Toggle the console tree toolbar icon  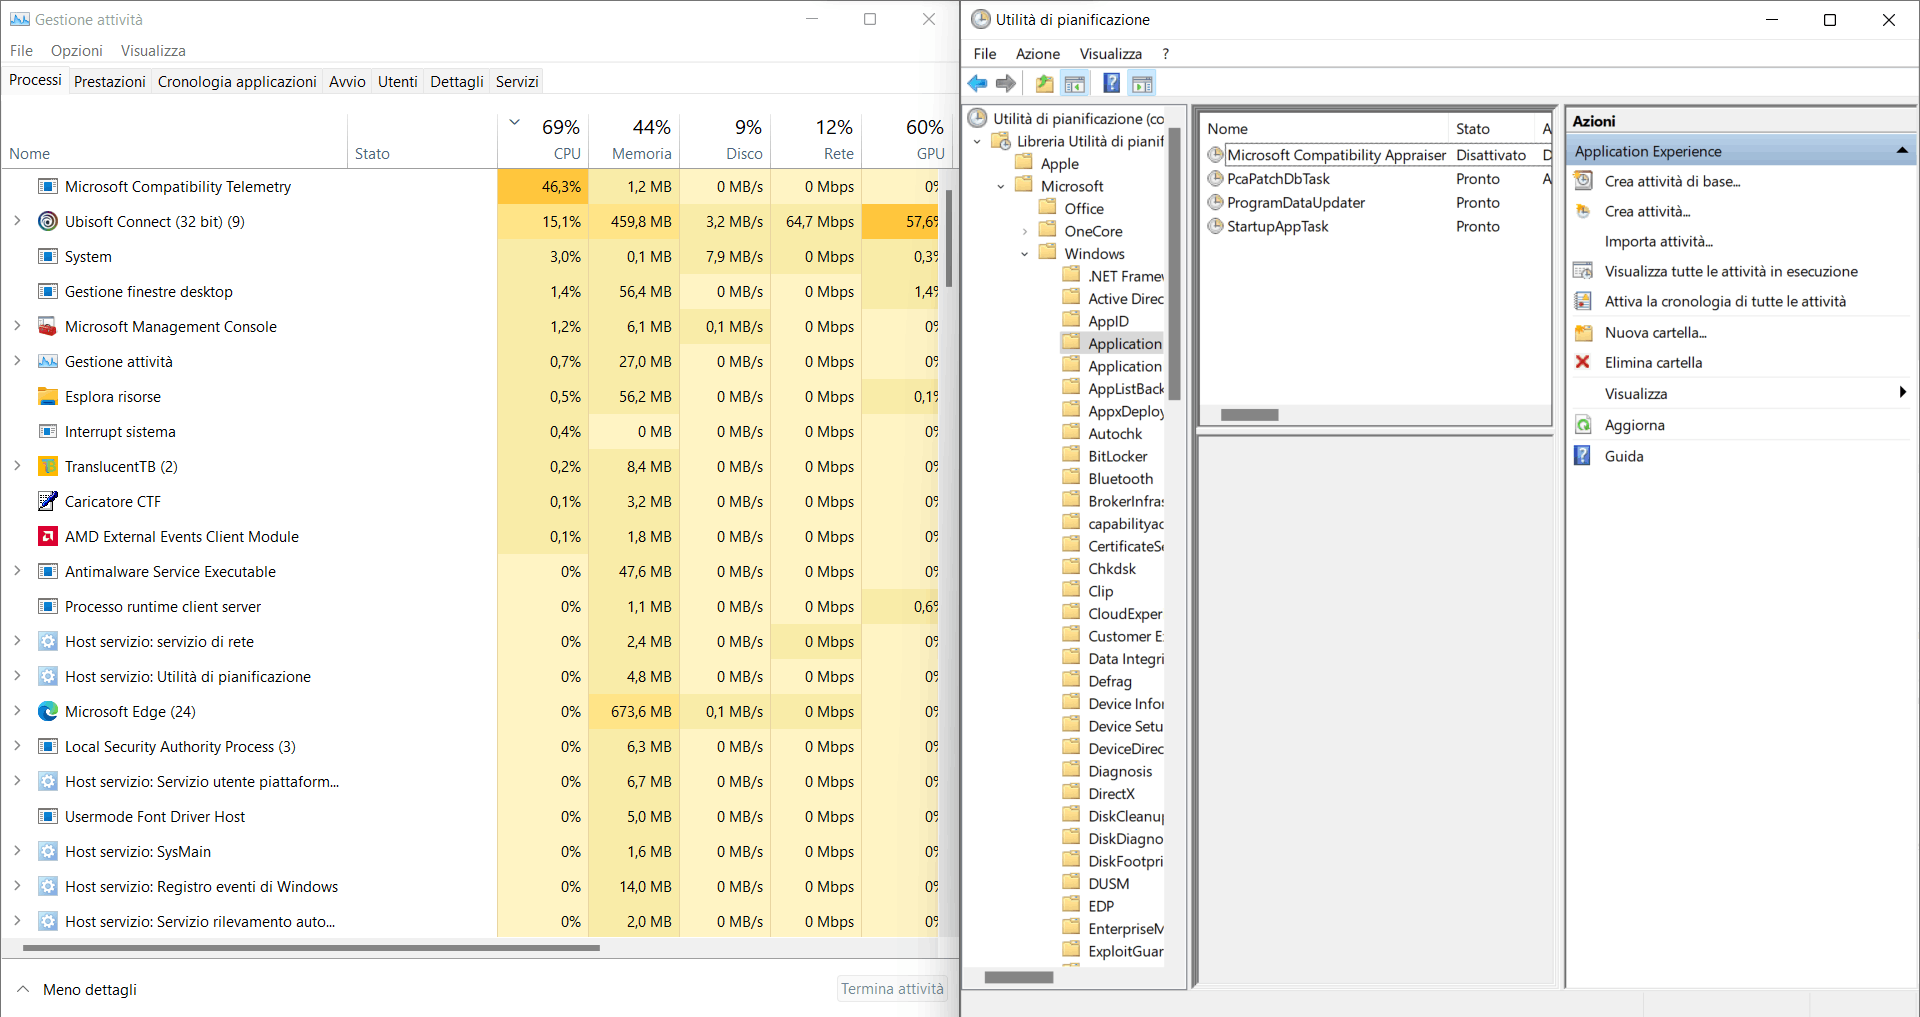(x=1075, y=84)
